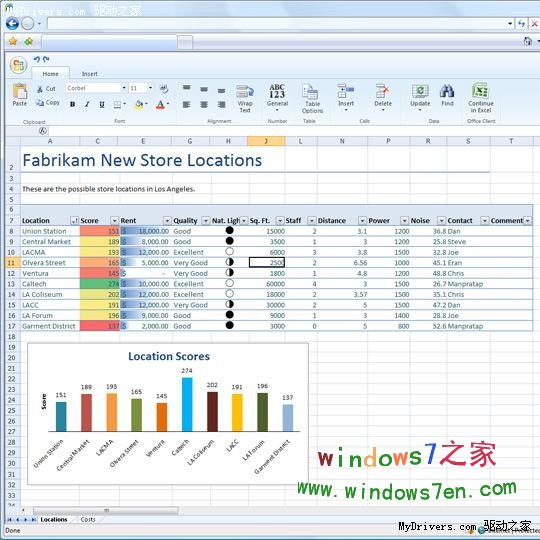This screenshot has width=540, height=540.
Task: Click the Update data icon
Action: click(x=420, y=91)
